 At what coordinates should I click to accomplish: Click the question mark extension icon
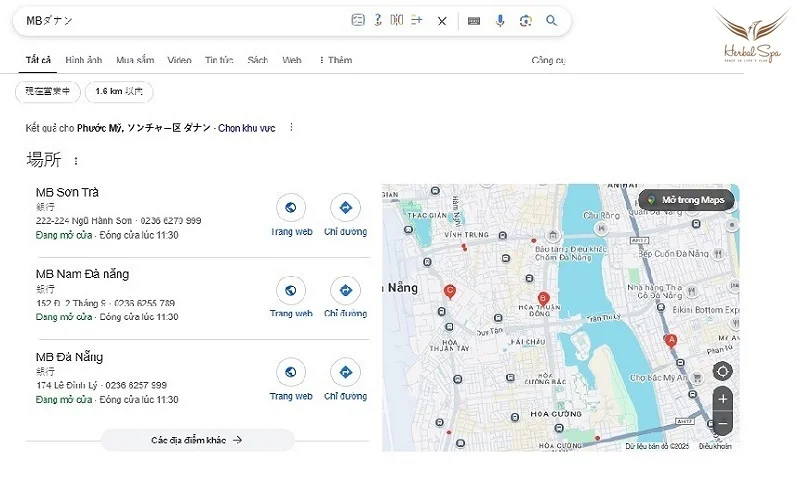pos(378,20)
